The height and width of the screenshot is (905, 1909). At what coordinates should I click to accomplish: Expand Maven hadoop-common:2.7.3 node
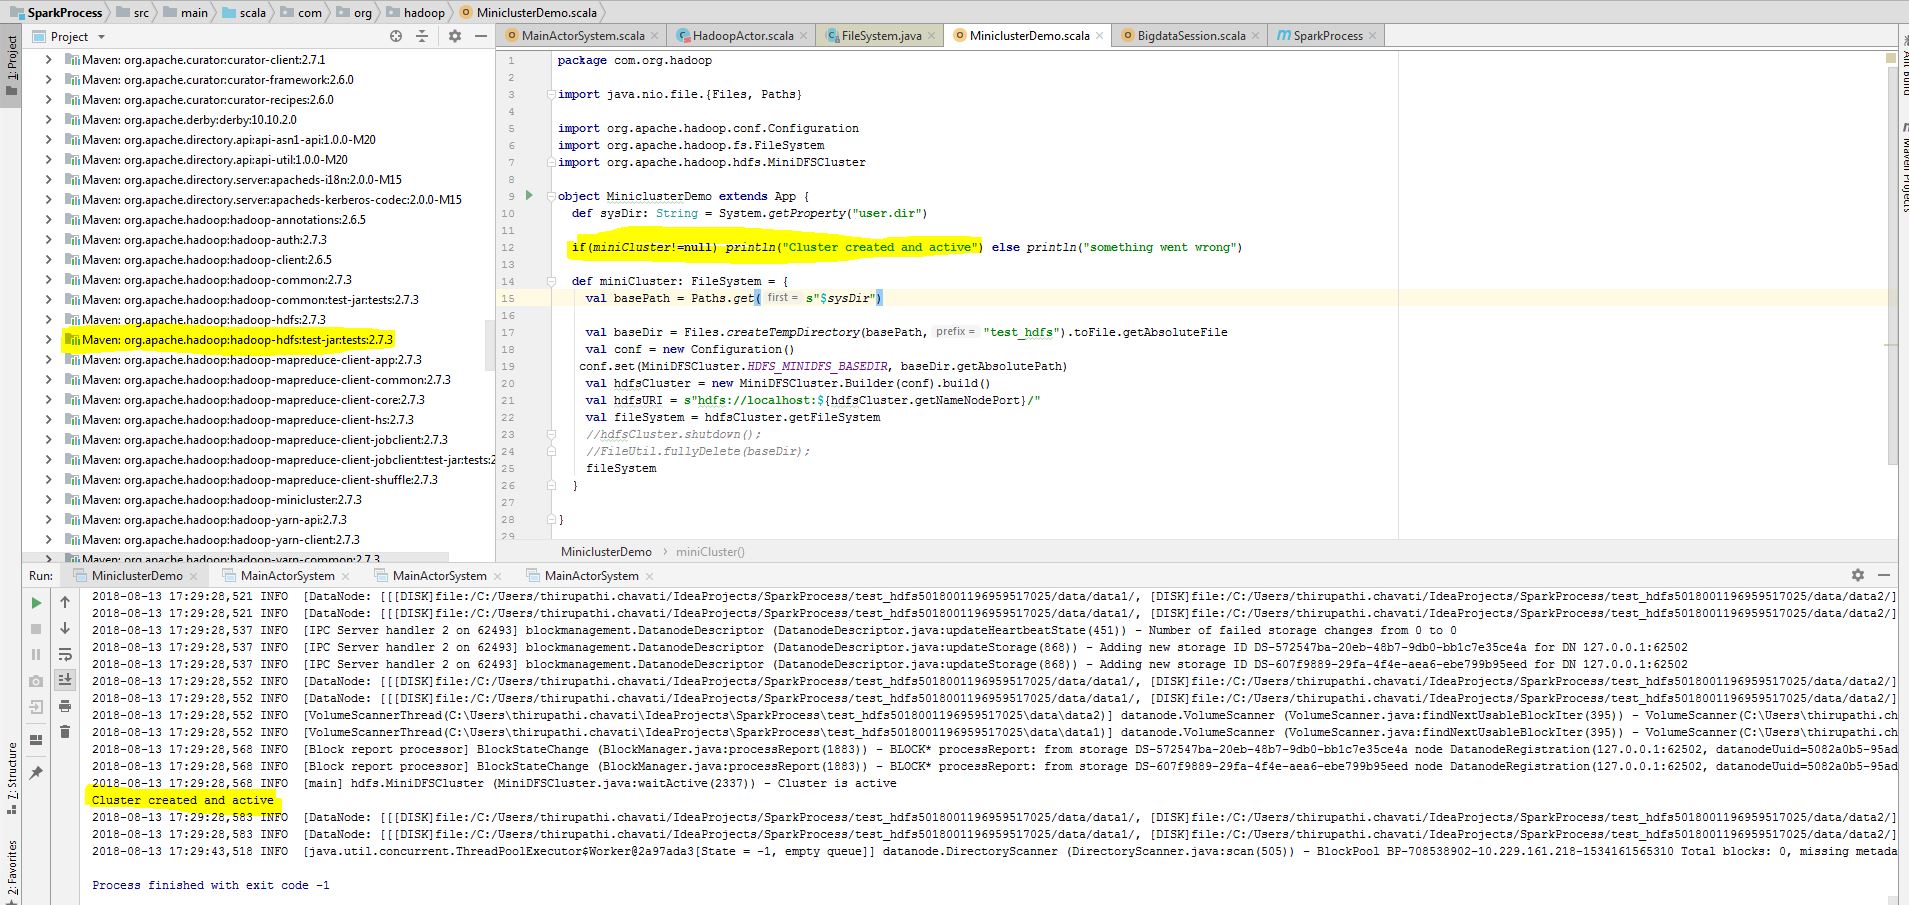coord(48,280)
